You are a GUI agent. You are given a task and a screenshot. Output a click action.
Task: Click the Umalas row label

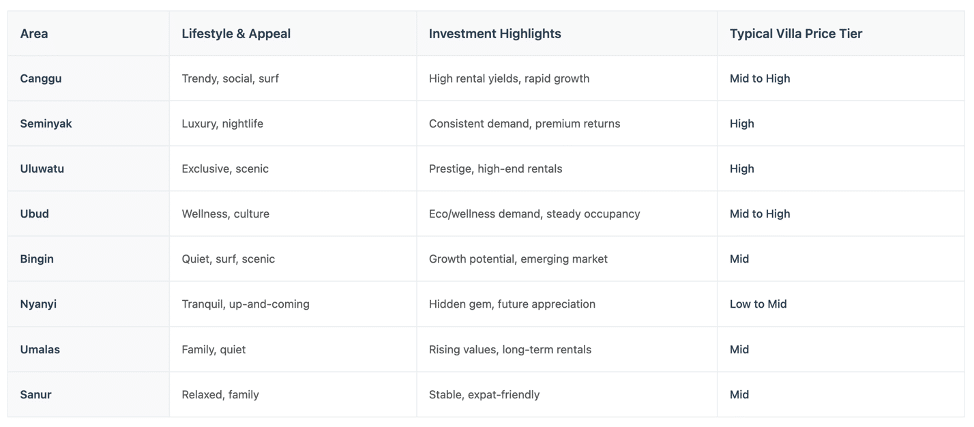(x=40, y=349)
